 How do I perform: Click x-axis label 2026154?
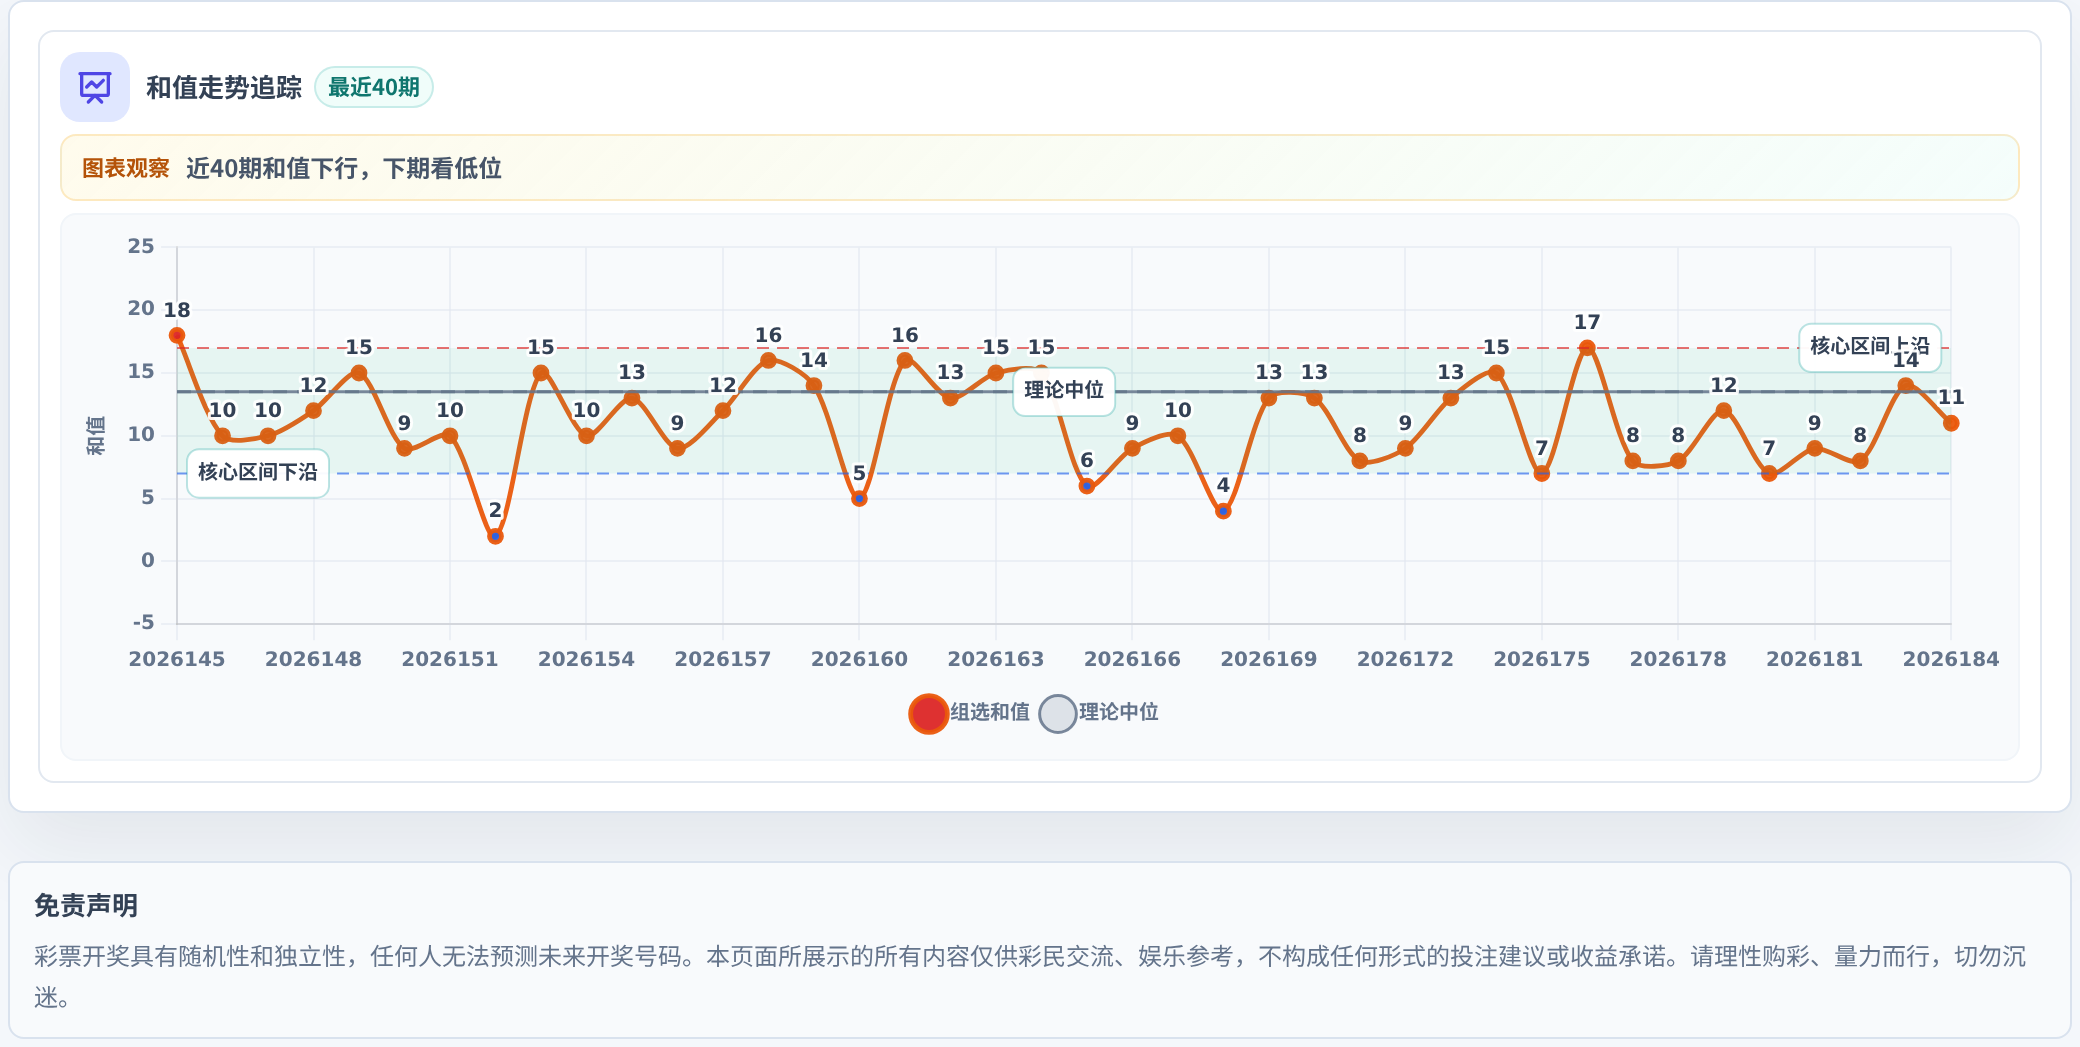586,659
